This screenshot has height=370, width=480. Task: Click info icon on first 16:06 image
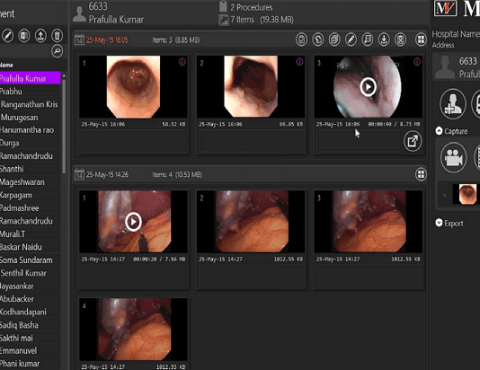(x=182, y=62)
